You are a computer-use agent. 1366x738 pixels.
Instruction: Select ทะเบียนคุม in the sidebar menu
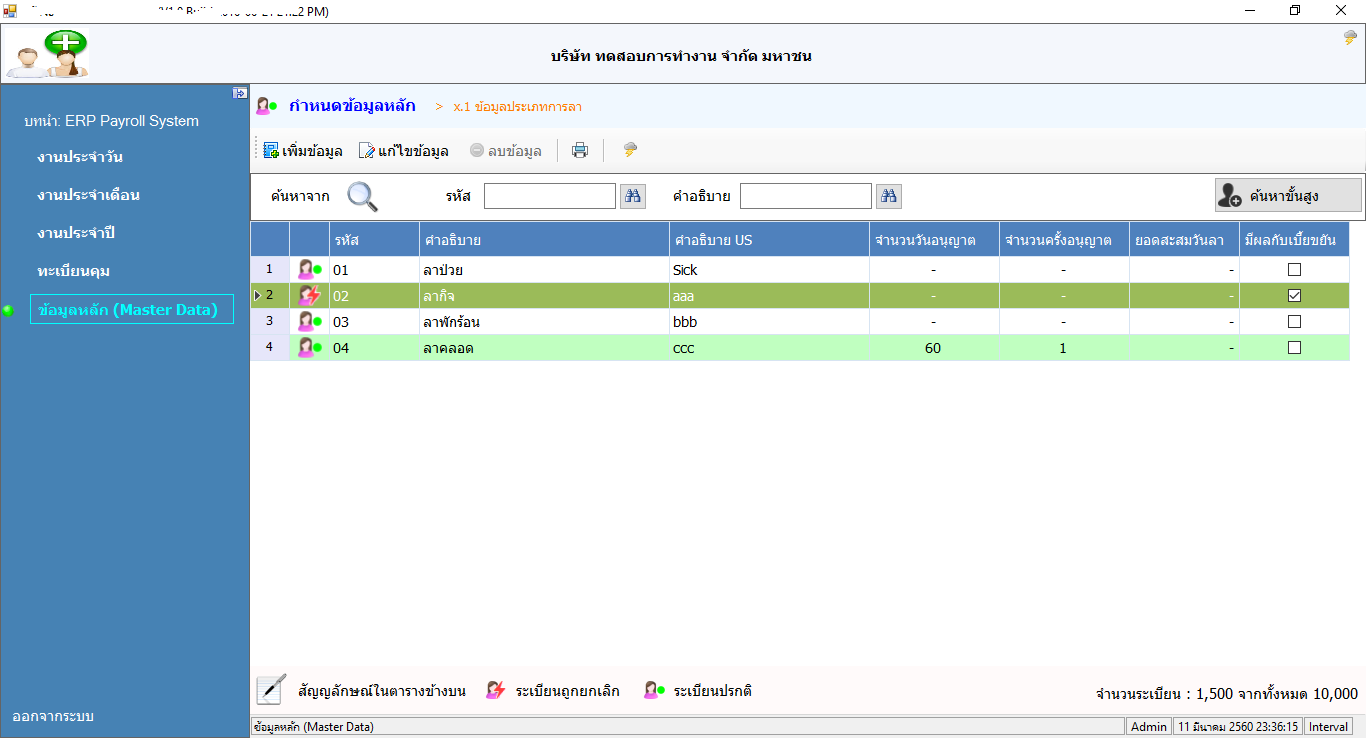click(73, 271)
